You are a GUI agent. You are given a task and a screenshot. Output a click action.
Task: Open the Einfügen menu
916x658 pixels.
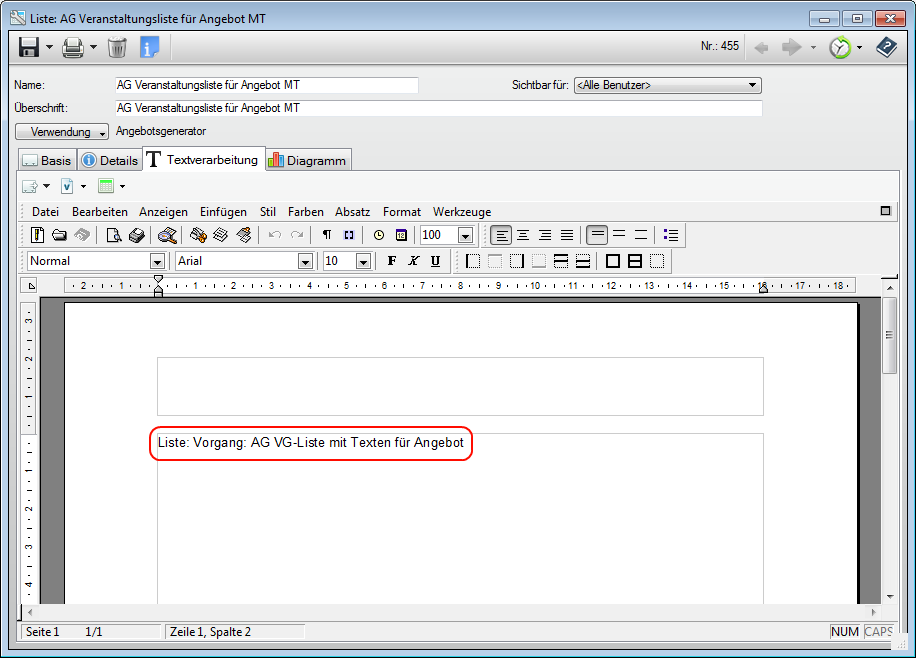click(x=223, y=212)
